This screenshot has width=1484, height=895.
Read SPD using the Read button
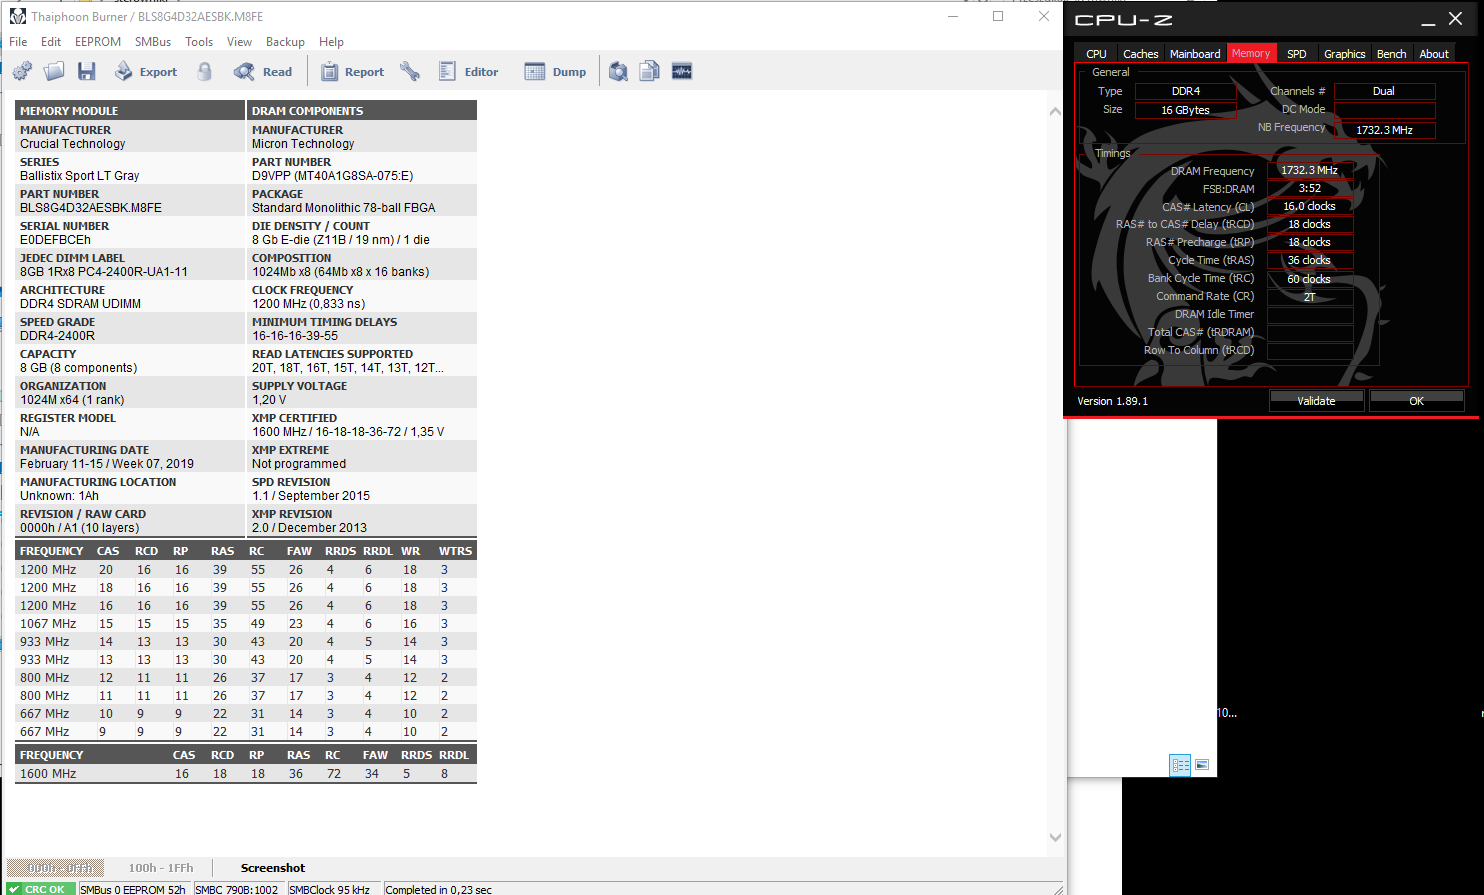tap(263, 71)
